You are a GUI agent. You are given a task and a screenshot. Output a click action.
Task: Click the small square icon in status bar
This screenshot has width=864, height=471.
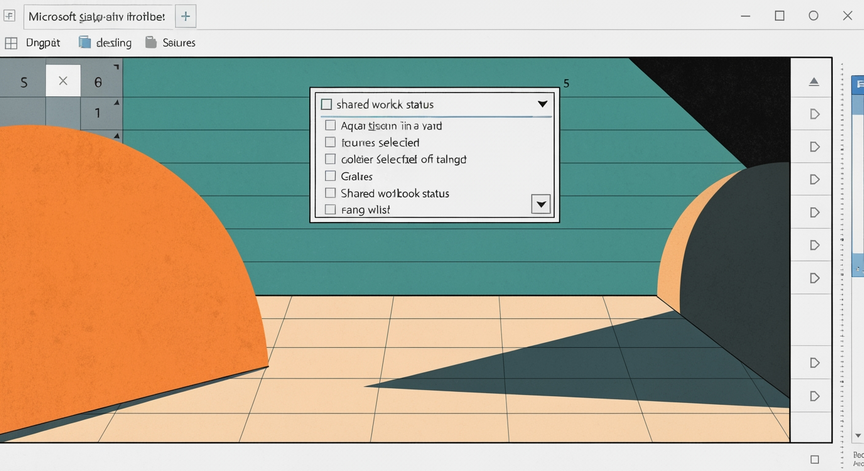(x=814, y=459)
